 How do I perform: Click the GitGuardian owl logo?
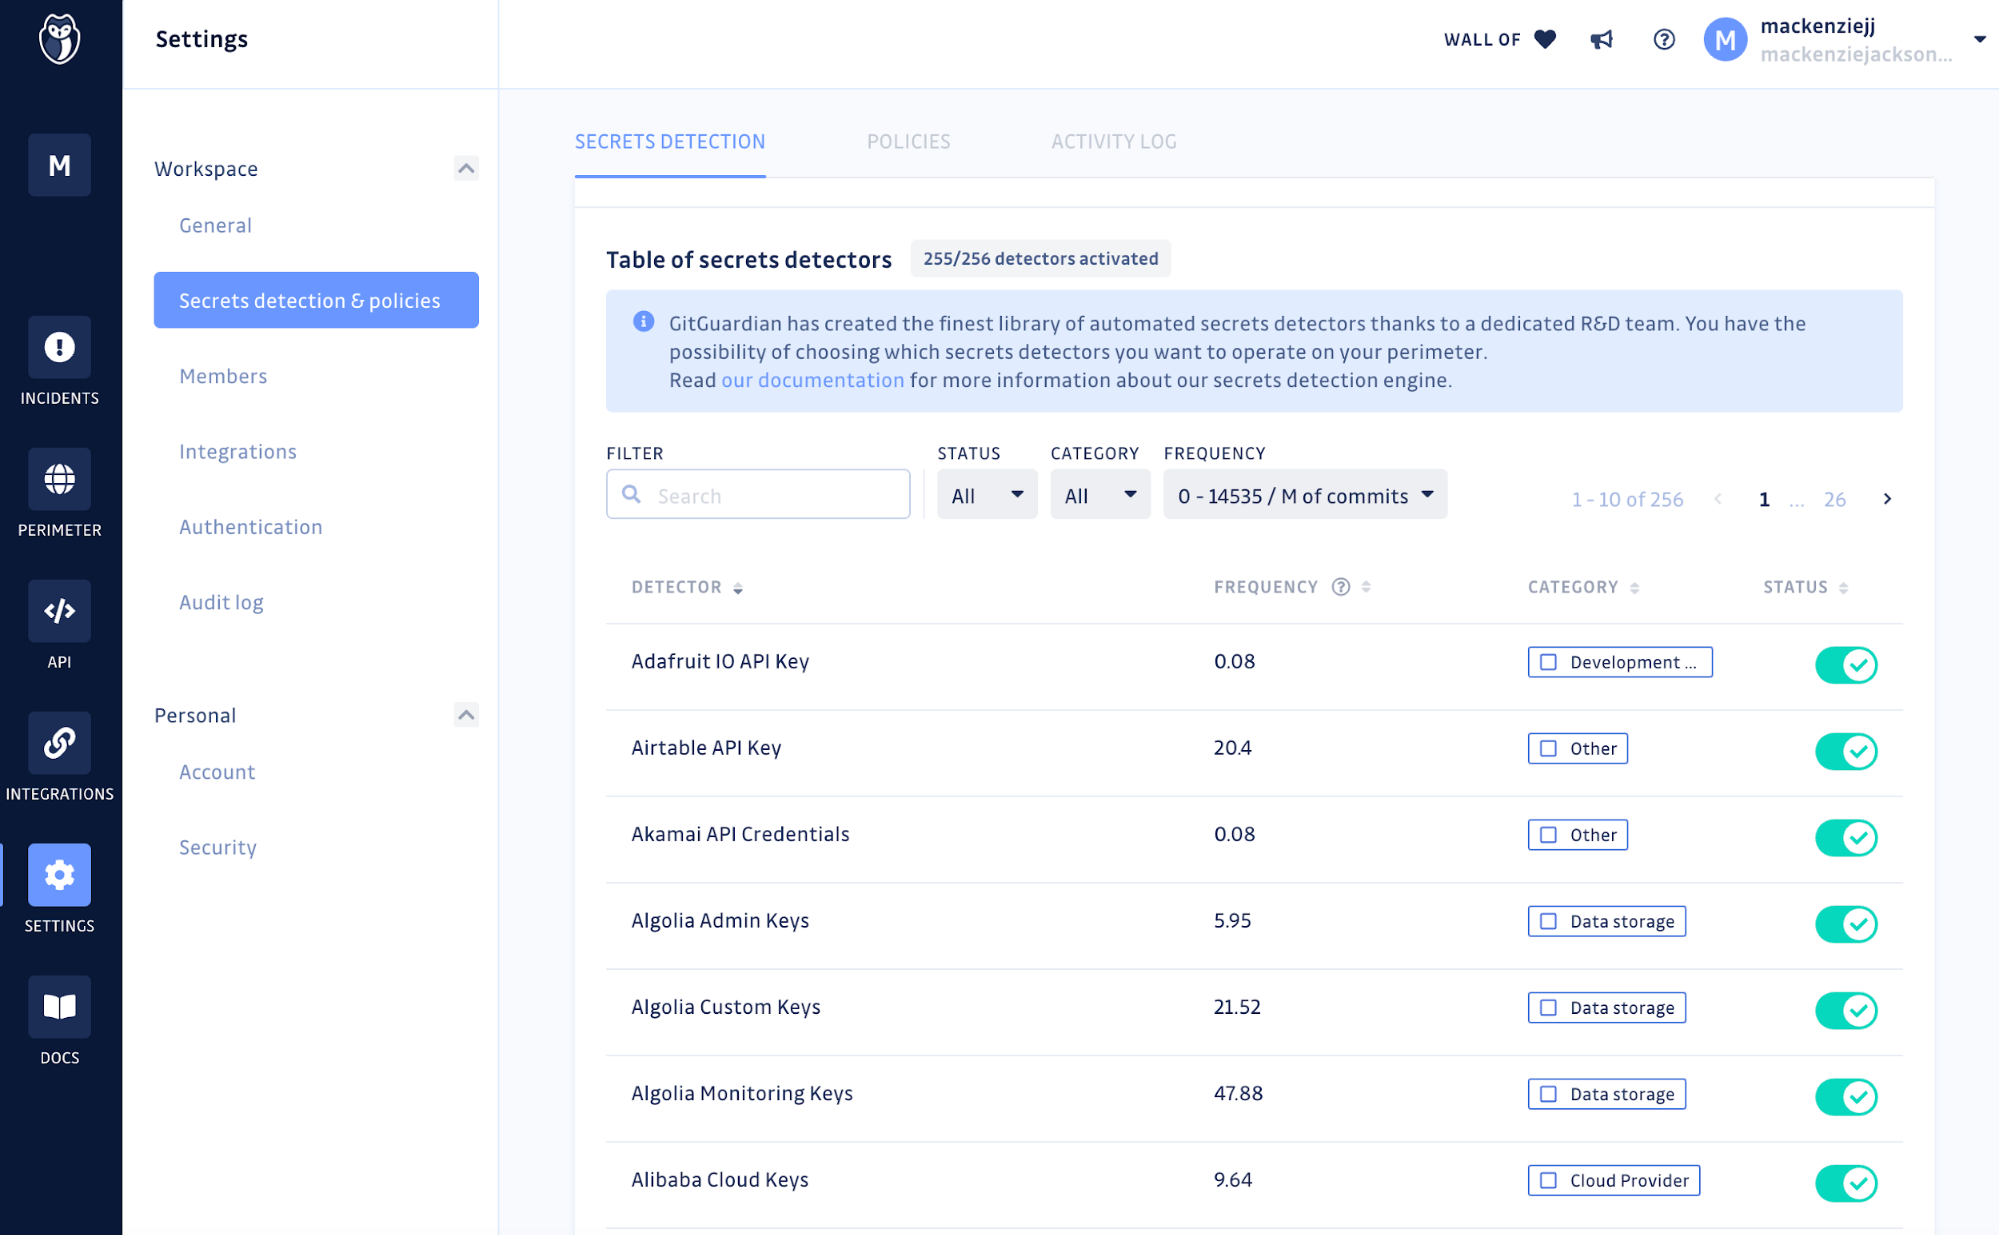click(59, 40)
